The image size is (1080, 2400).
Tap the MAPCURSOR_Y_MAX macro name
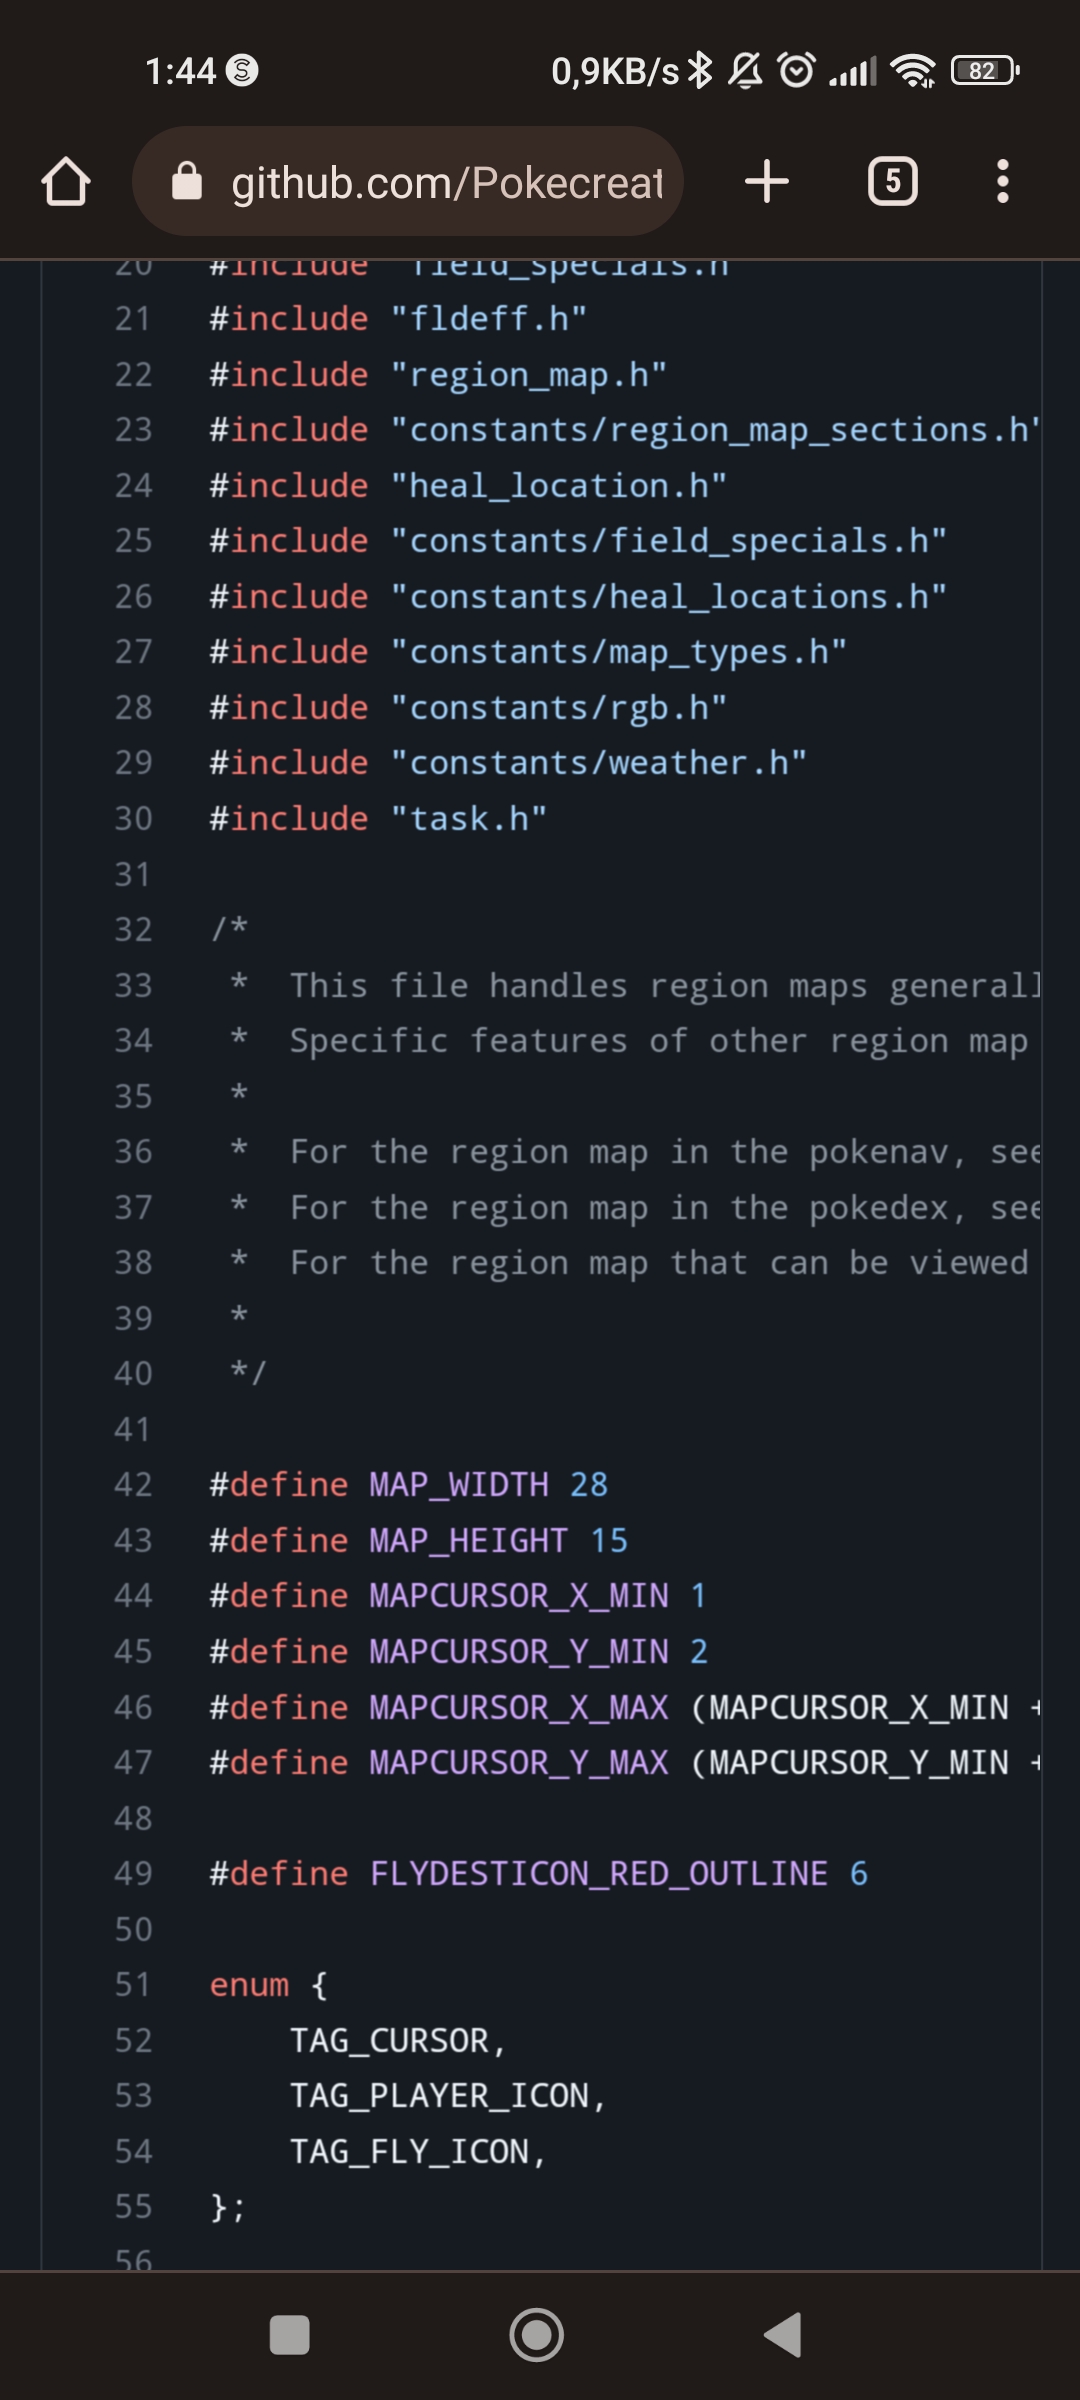click(519, 1762)
